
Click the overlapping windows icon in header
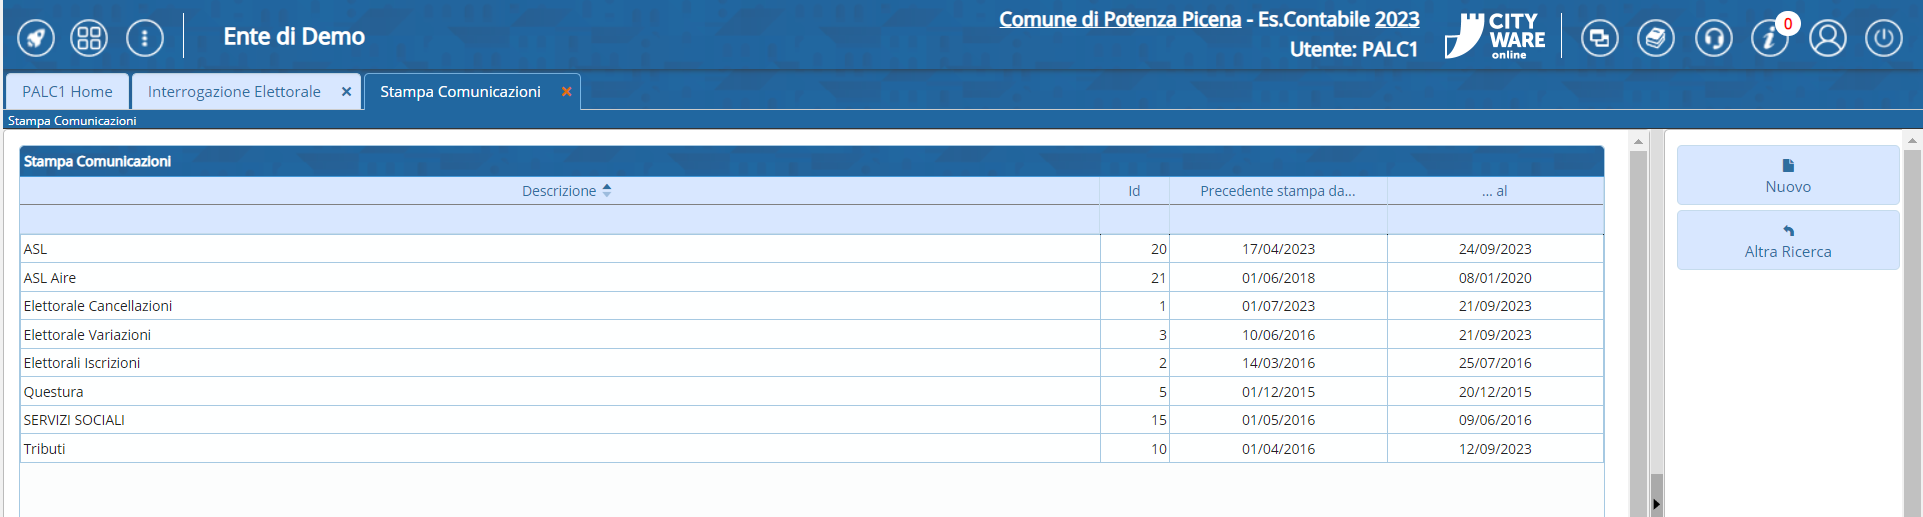tap(1599, 39)
